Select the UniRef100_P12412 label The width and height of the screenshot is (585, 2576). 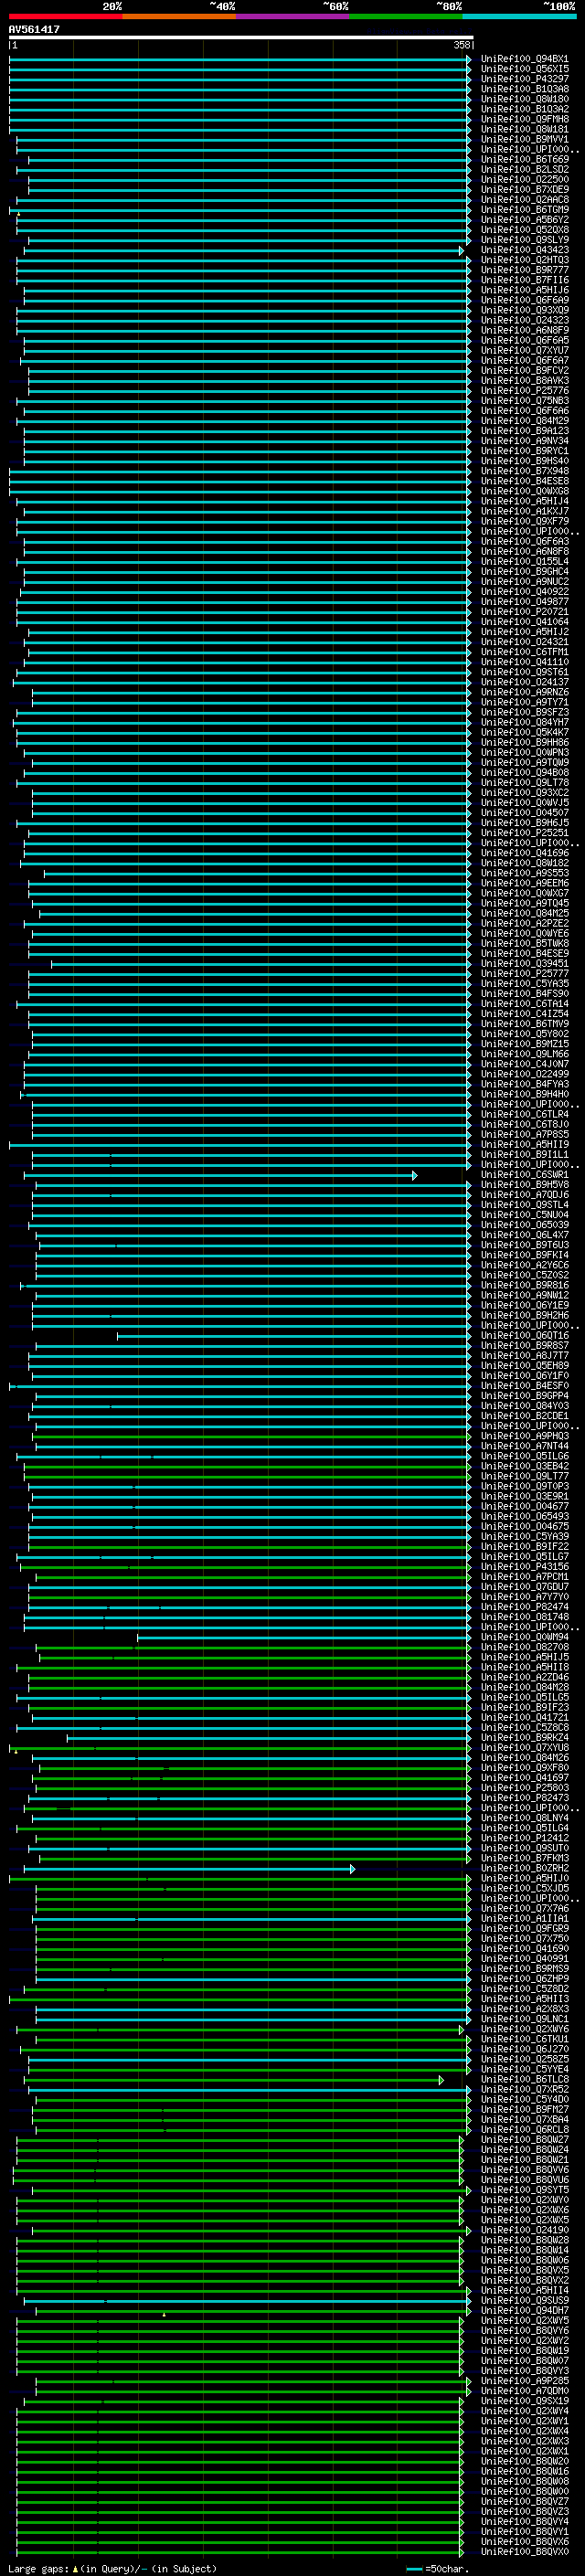[x=524, y=1838]
